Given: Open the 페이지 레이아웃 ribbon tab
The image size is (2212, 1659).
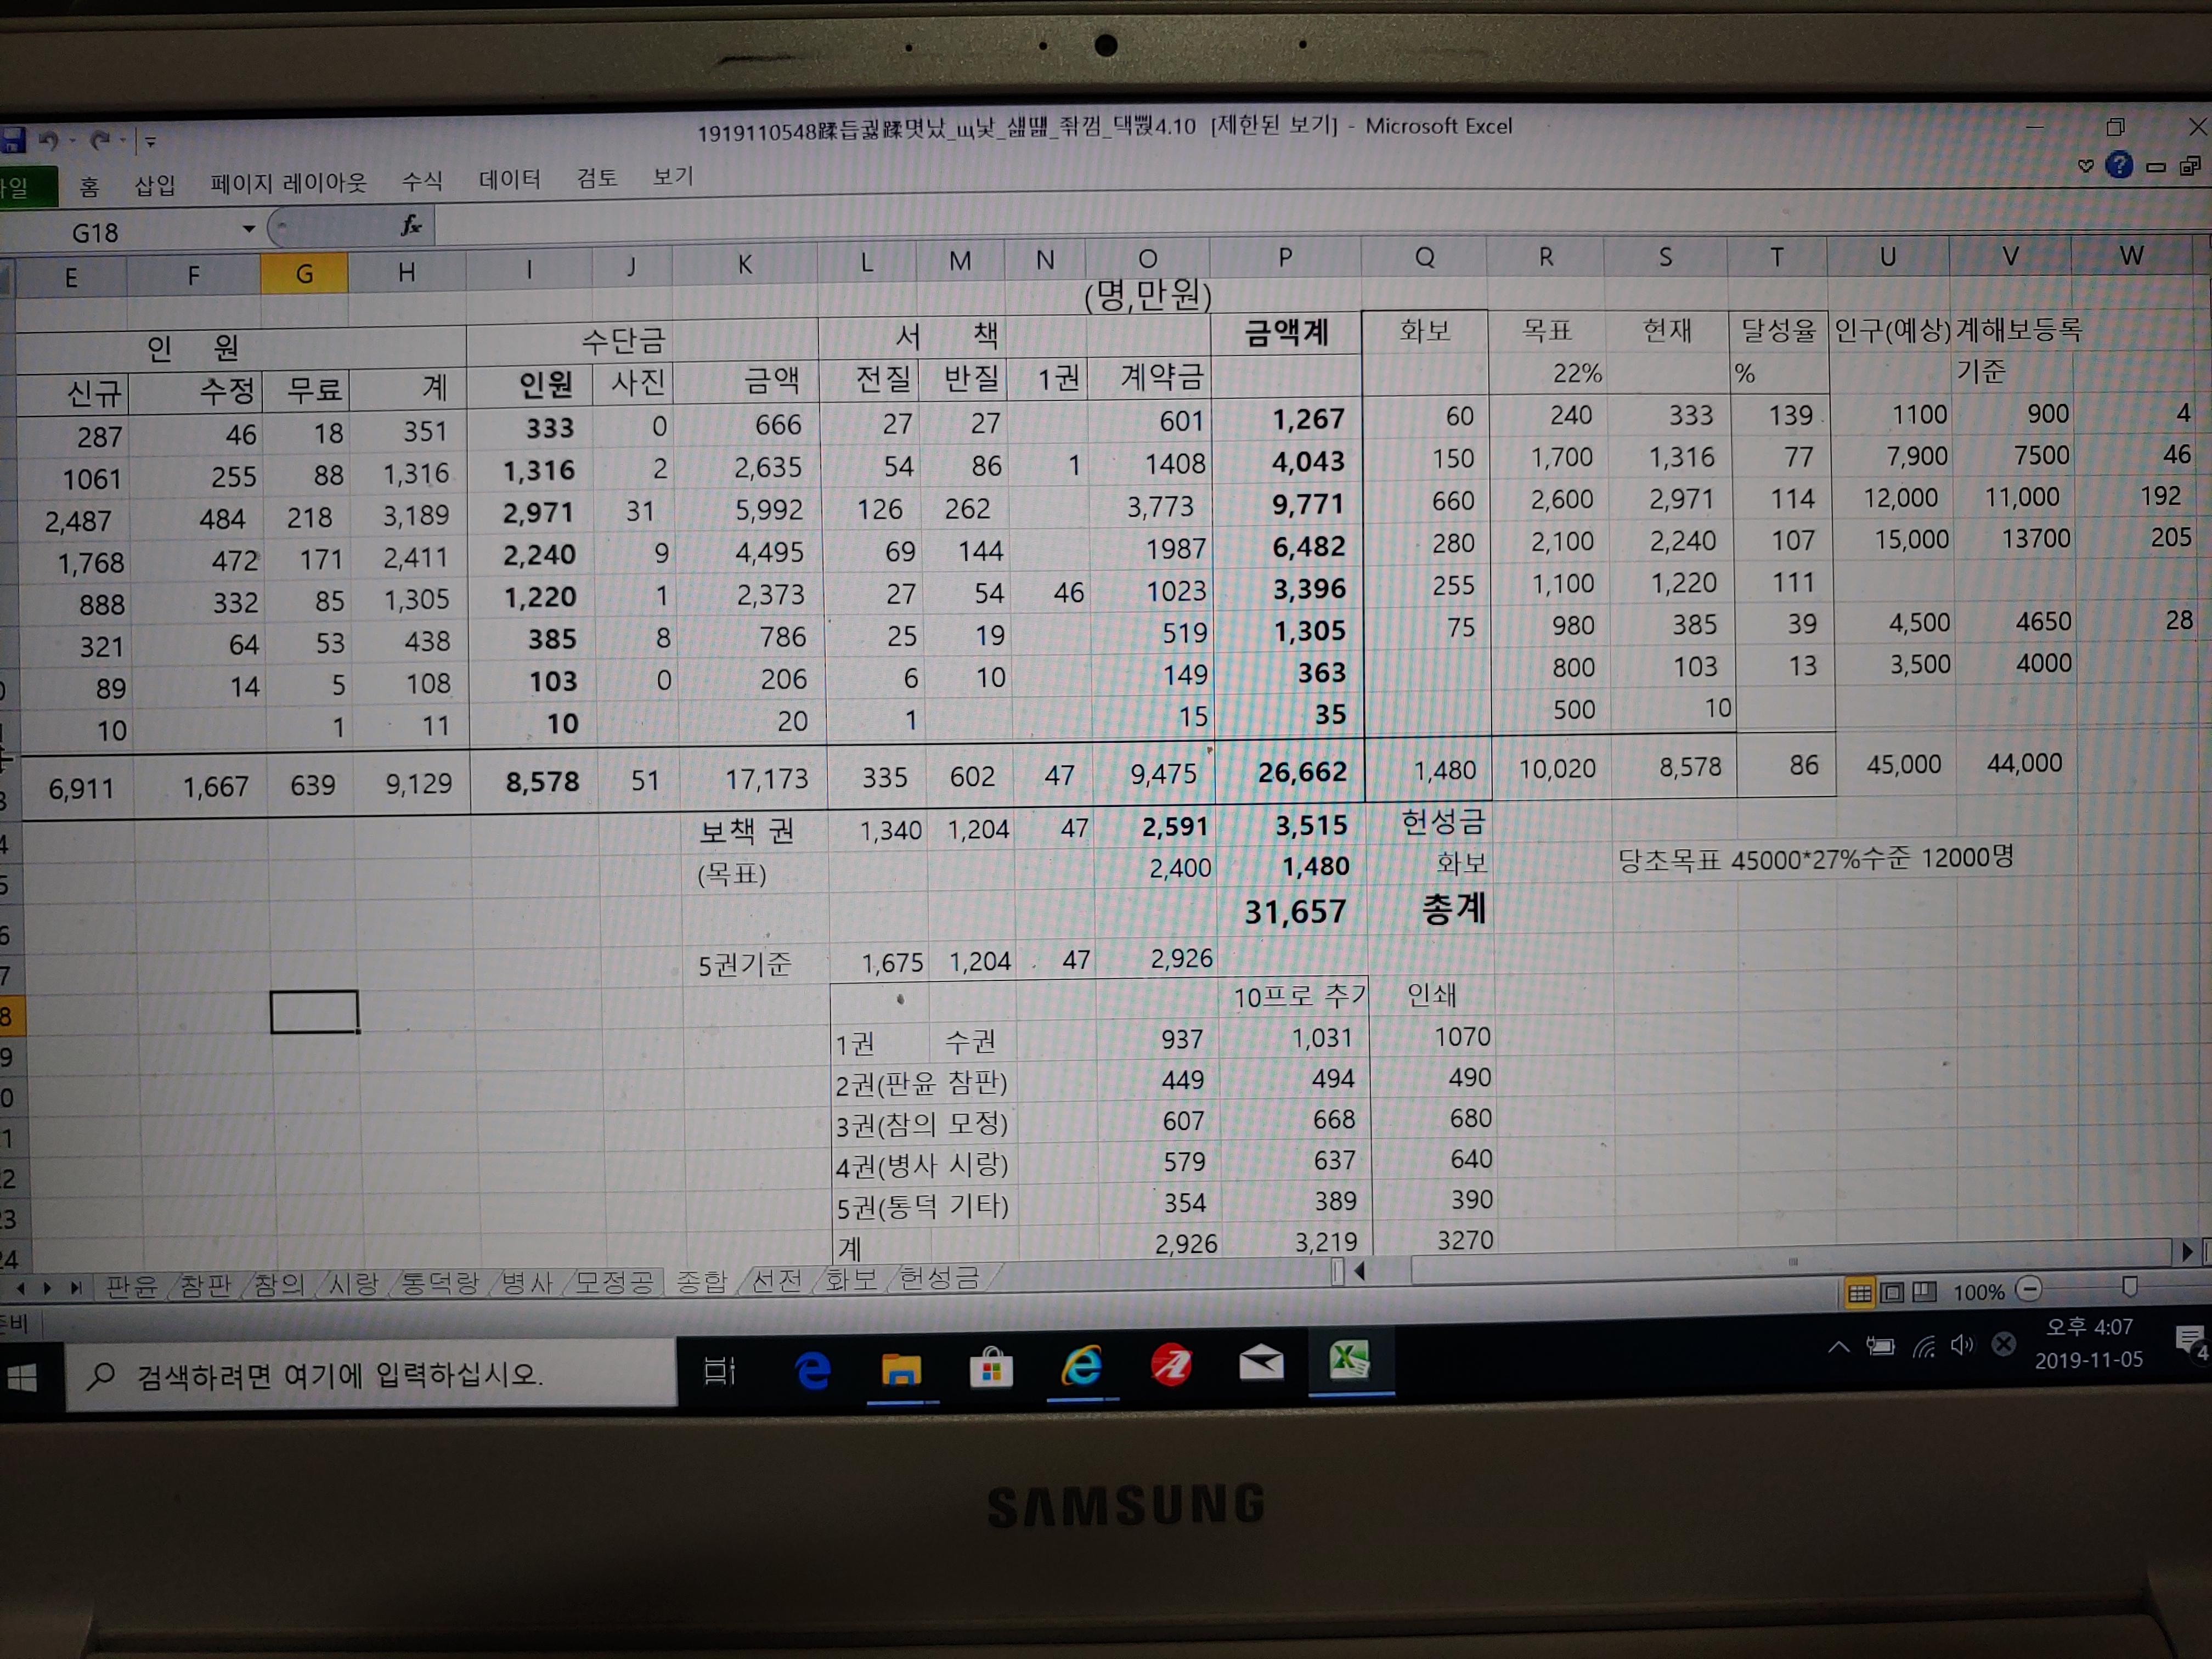Looking at the screenshot, I should 288,182.
